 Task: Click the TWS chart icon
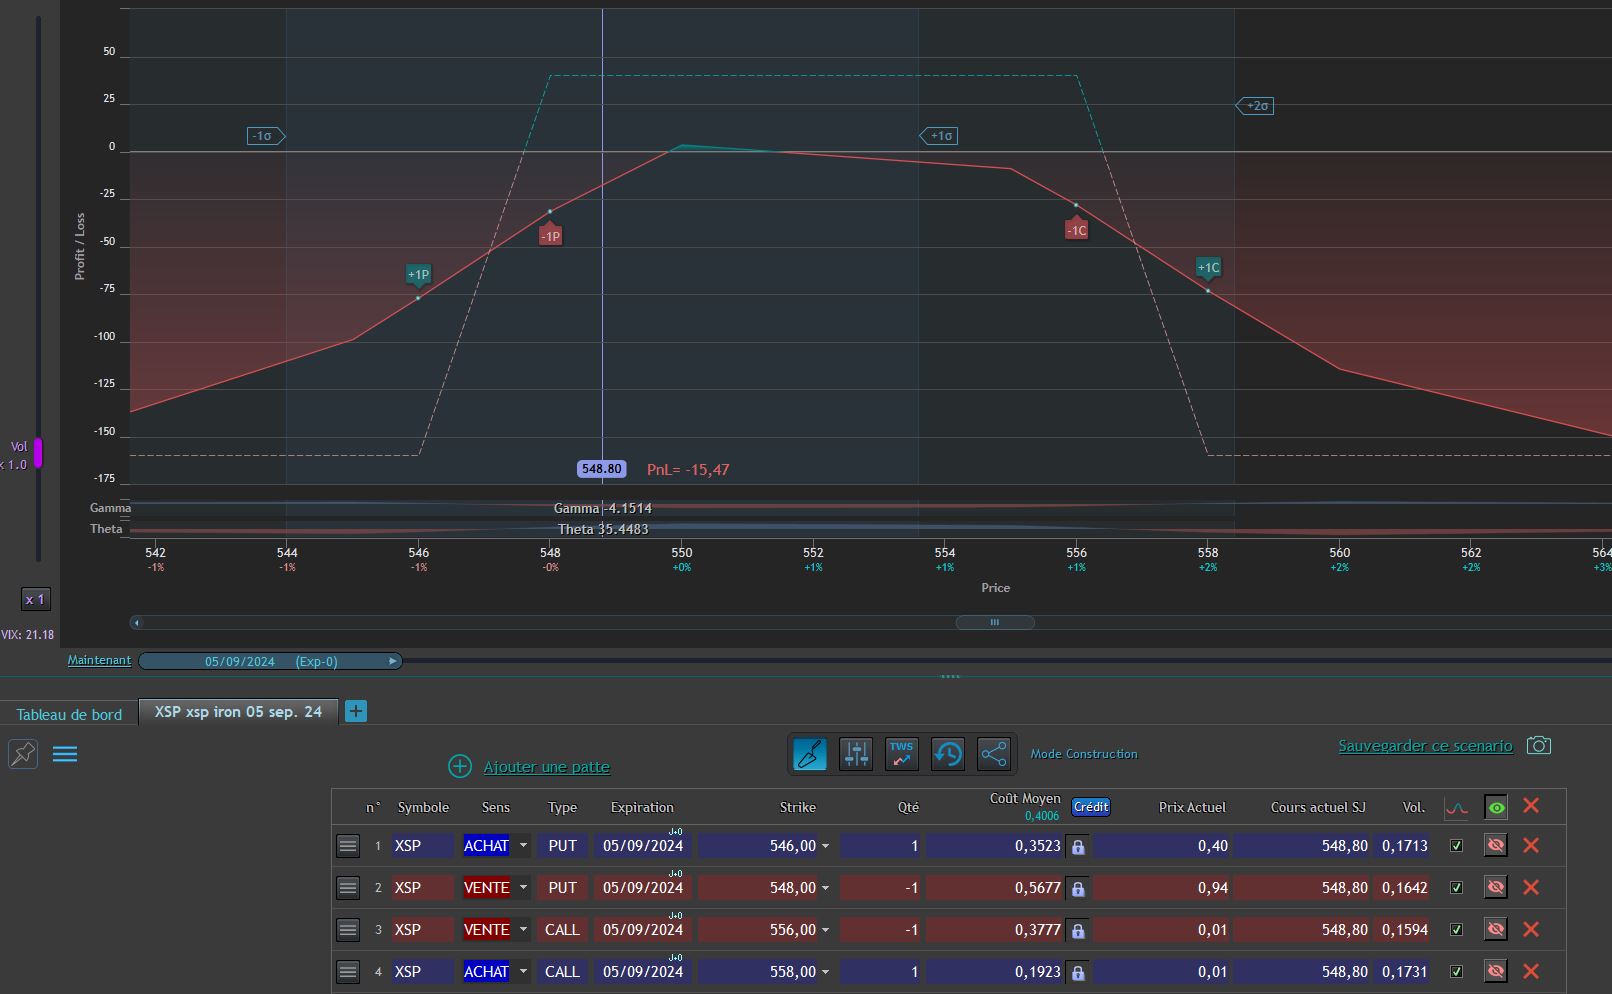[x=902, y=754]
